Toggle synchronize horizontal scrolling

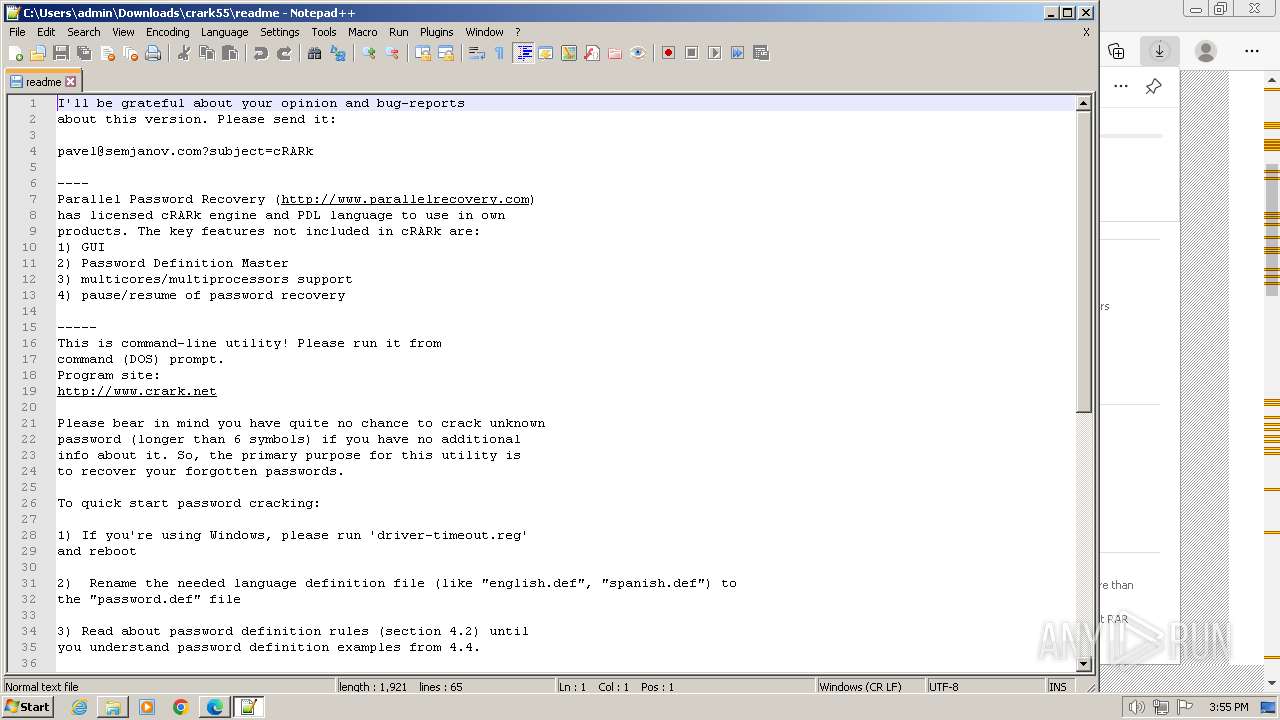(446, 53)
